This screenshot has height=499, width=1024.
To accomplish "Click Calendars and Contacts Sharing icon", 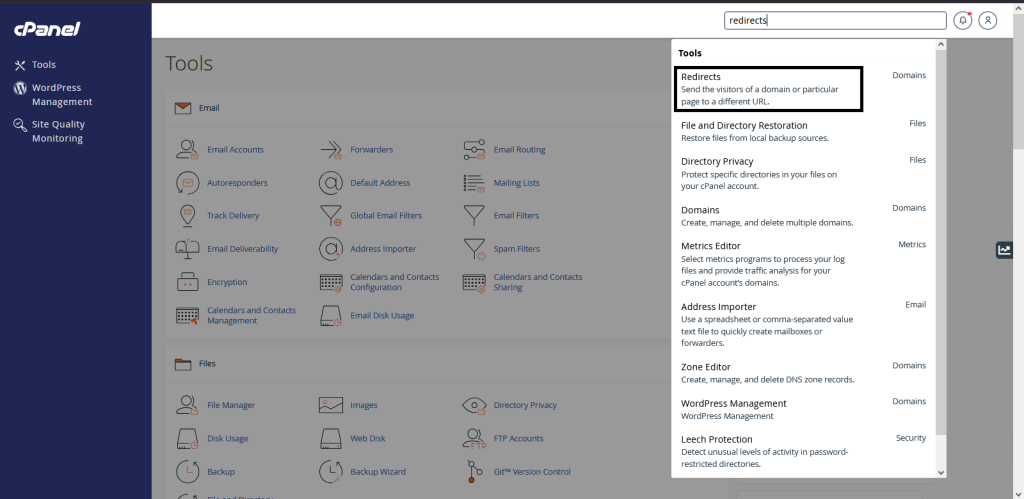I will [474, 282].
